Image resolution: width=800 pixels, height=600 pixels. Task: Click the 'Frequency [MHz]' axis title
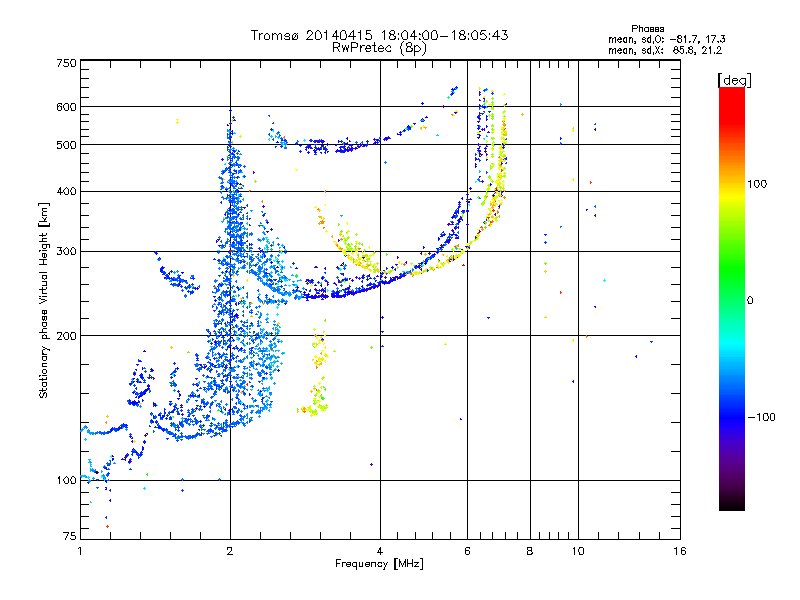379,564
